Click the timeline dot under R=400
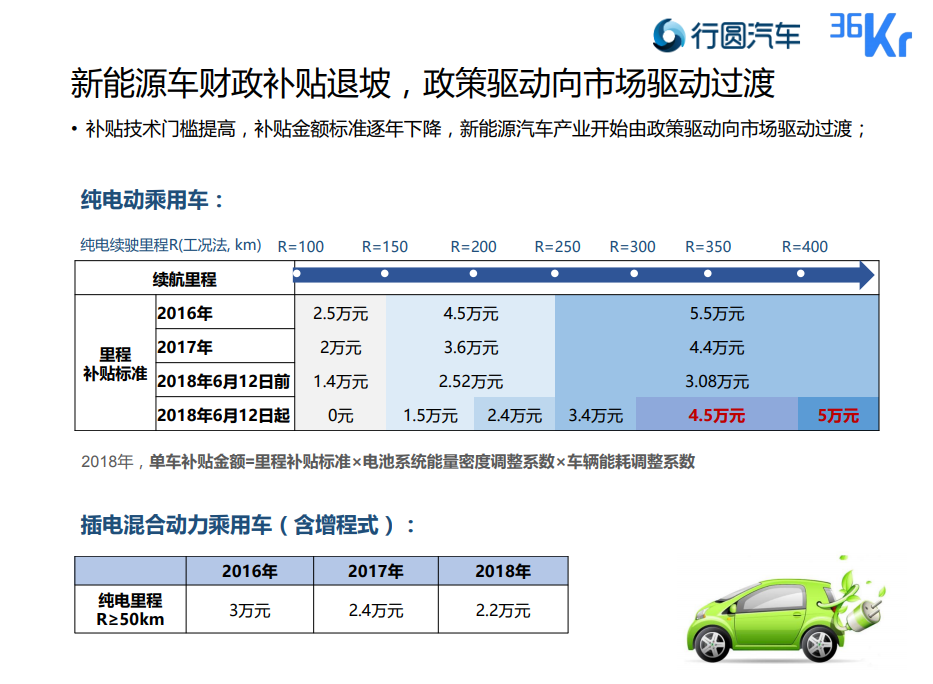The height and width of the screenshot is (684, 933). point(801,274)
